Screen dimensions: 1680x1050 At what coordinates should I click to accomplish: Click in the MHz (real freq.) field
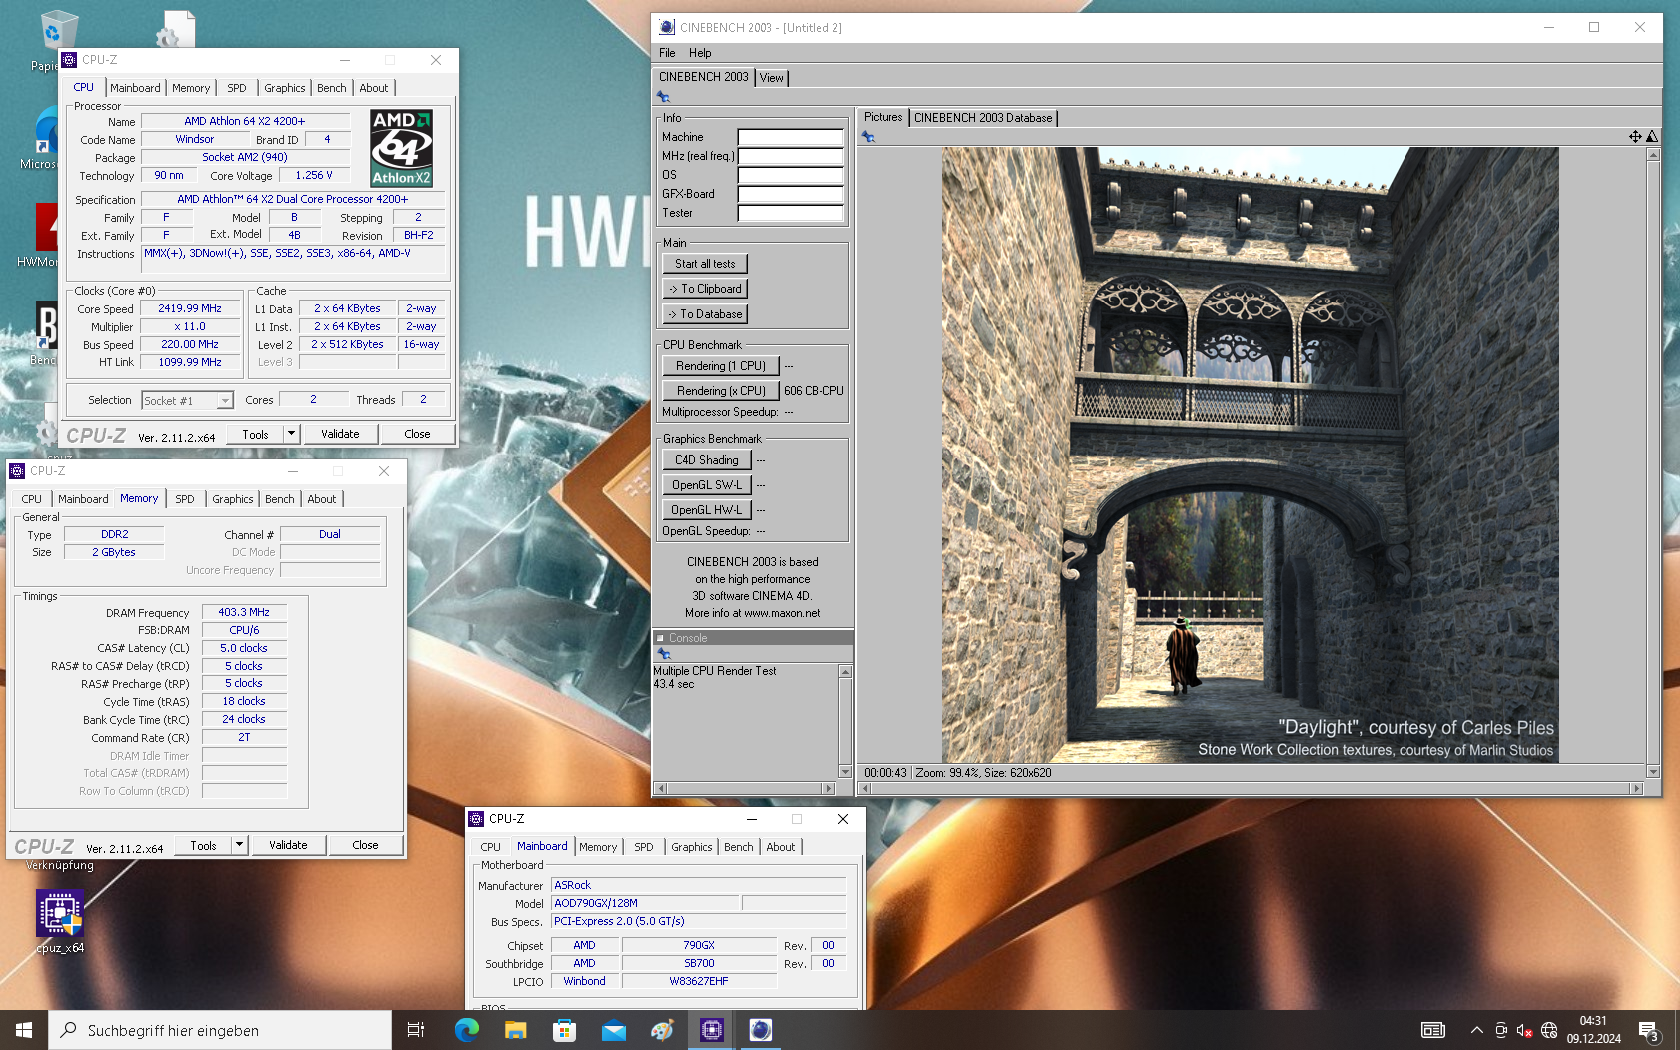tap(790, 156)
